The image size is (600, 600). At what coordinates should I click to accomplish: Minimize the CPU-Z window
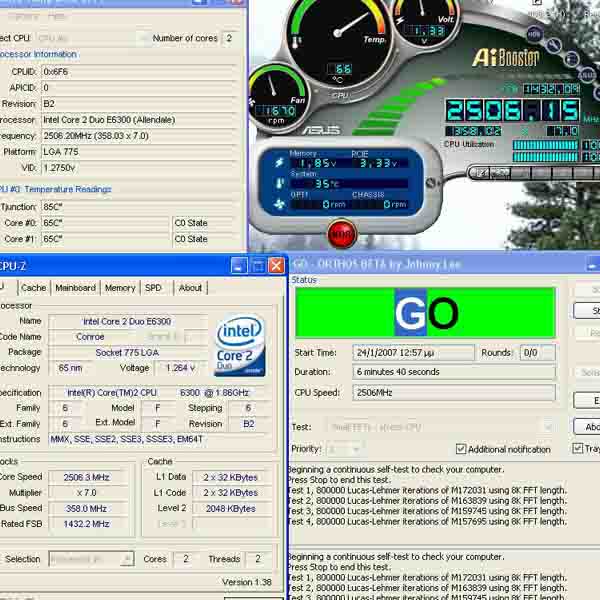[x=239, y=265]
